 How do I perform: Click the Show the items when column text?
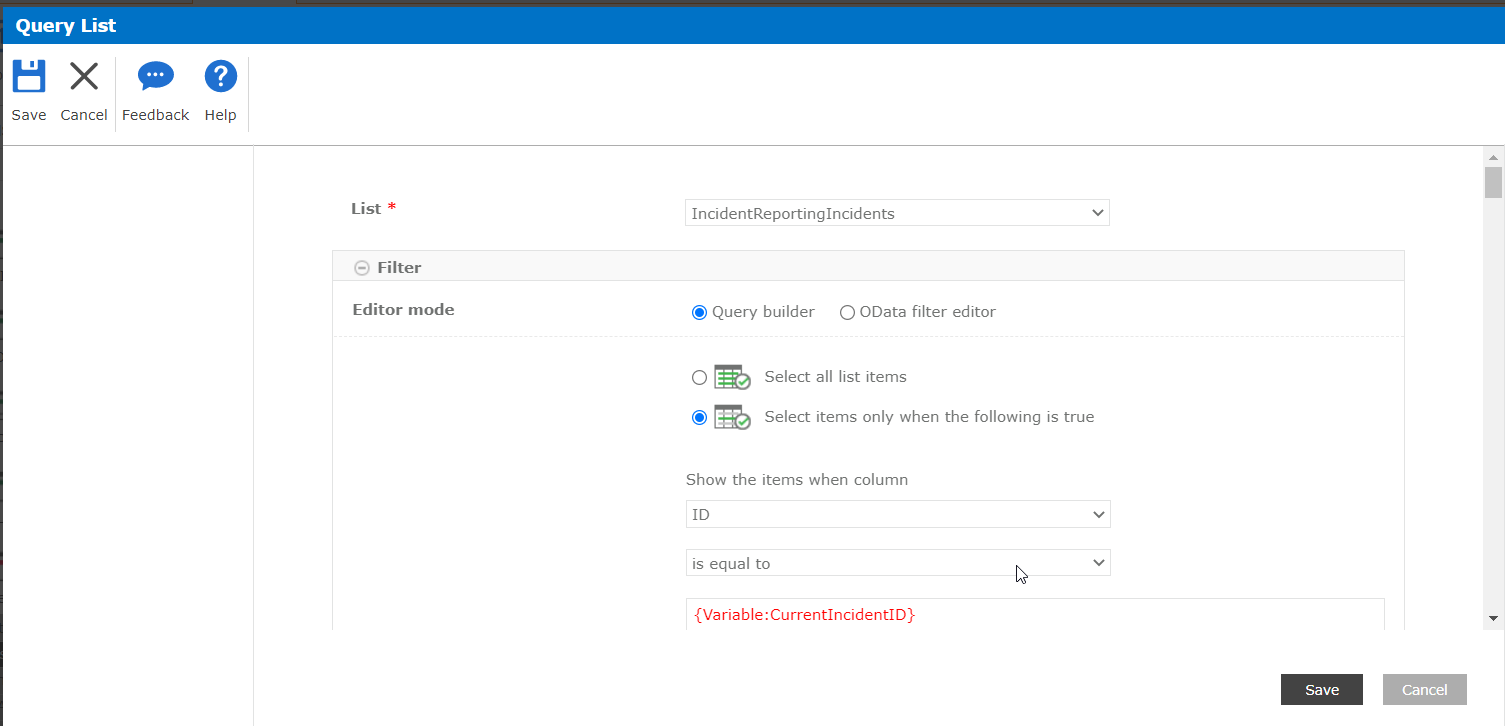click(797, 480)
